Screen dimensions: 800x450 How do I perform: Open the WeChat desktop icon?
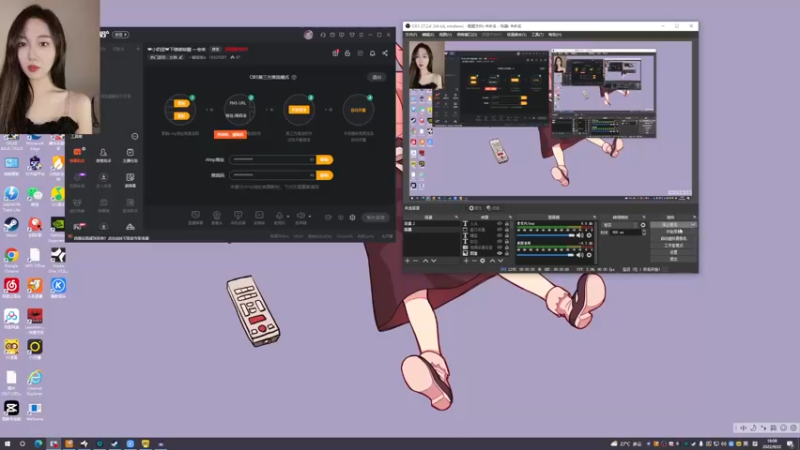[x=35, y=194]
